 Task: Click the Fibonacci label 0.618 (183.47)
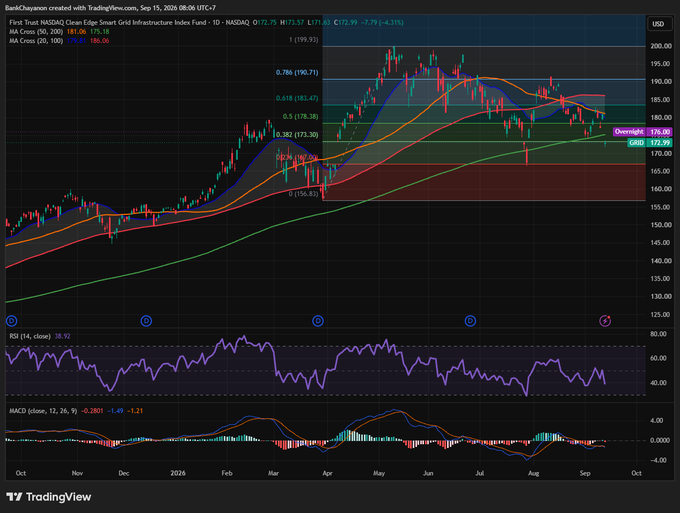297,98
